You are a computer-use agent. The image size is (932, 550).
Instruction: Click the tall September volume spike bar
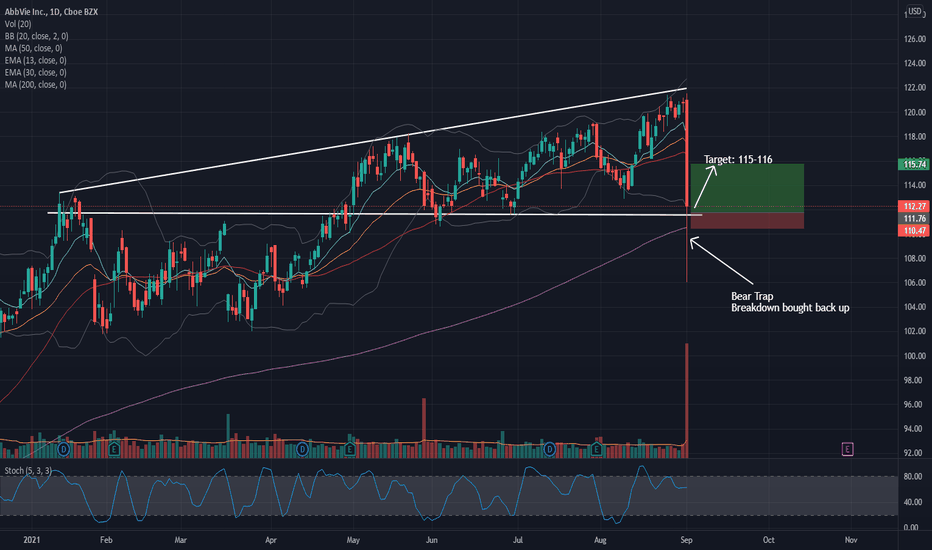coord(687,400)
